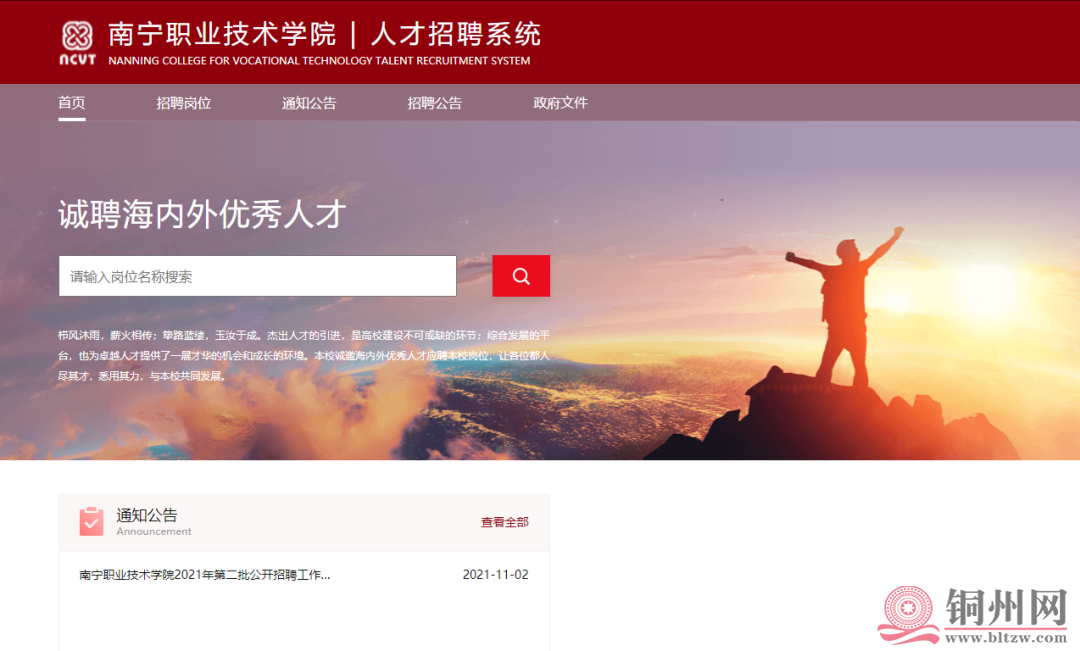Click the 诚聘海内外优秀人才 banner heading
Viewport: 1080px width, 651px height.
click(202, 214)
